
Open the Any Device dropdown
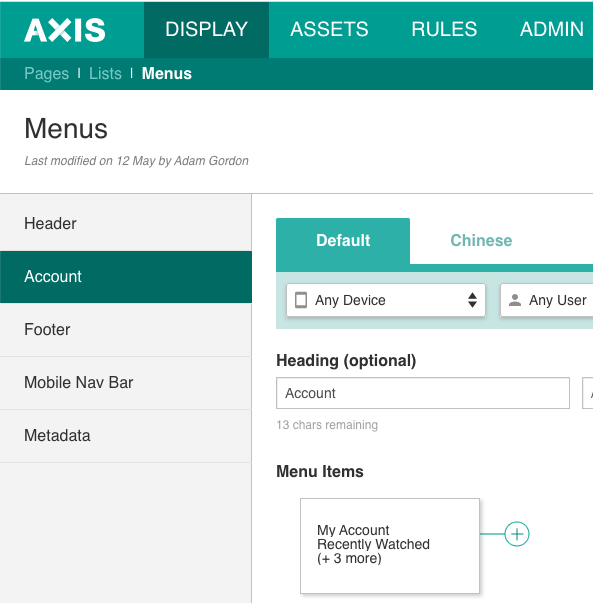386,300
